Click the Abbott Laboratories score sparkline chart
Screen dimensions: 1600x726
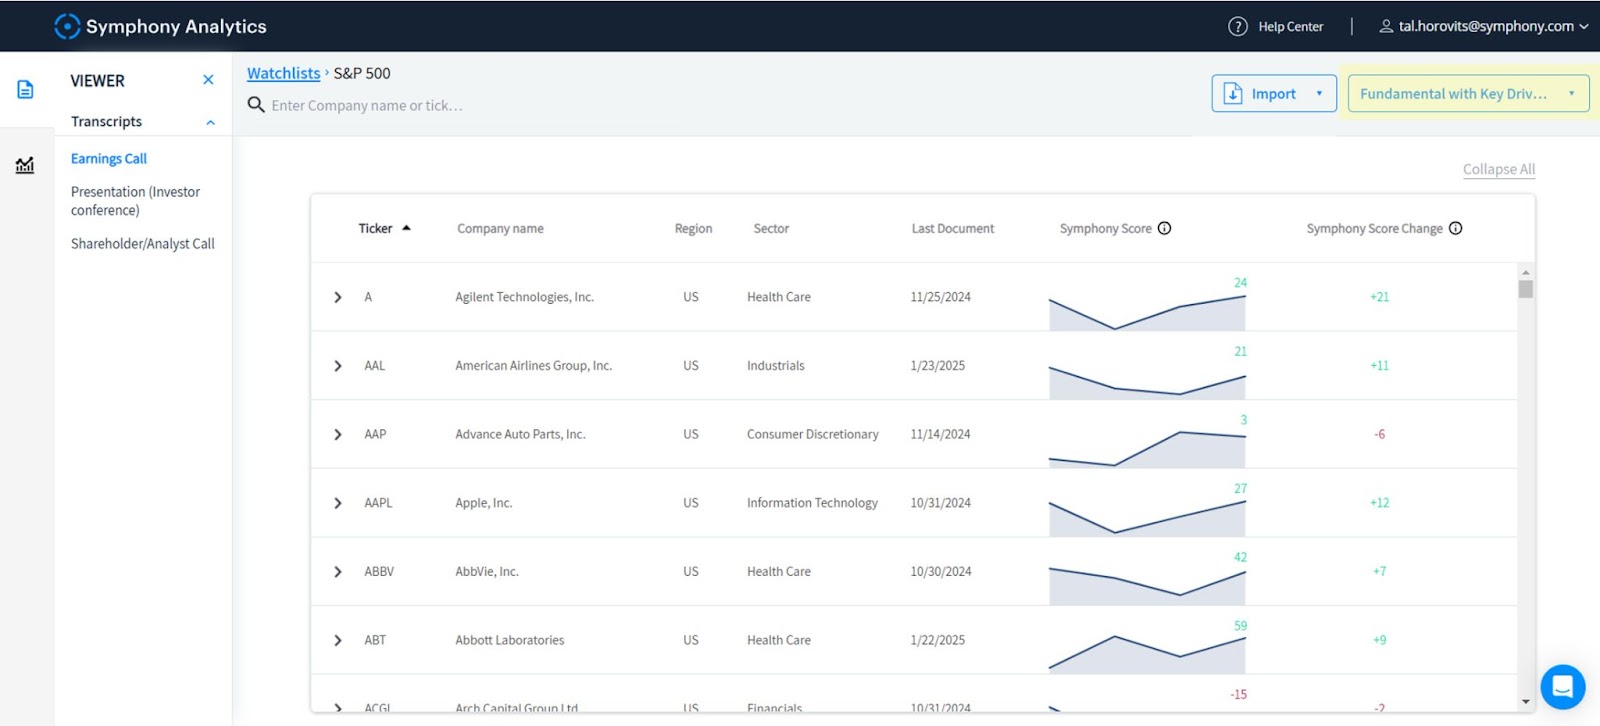[x=1147, y=654]
